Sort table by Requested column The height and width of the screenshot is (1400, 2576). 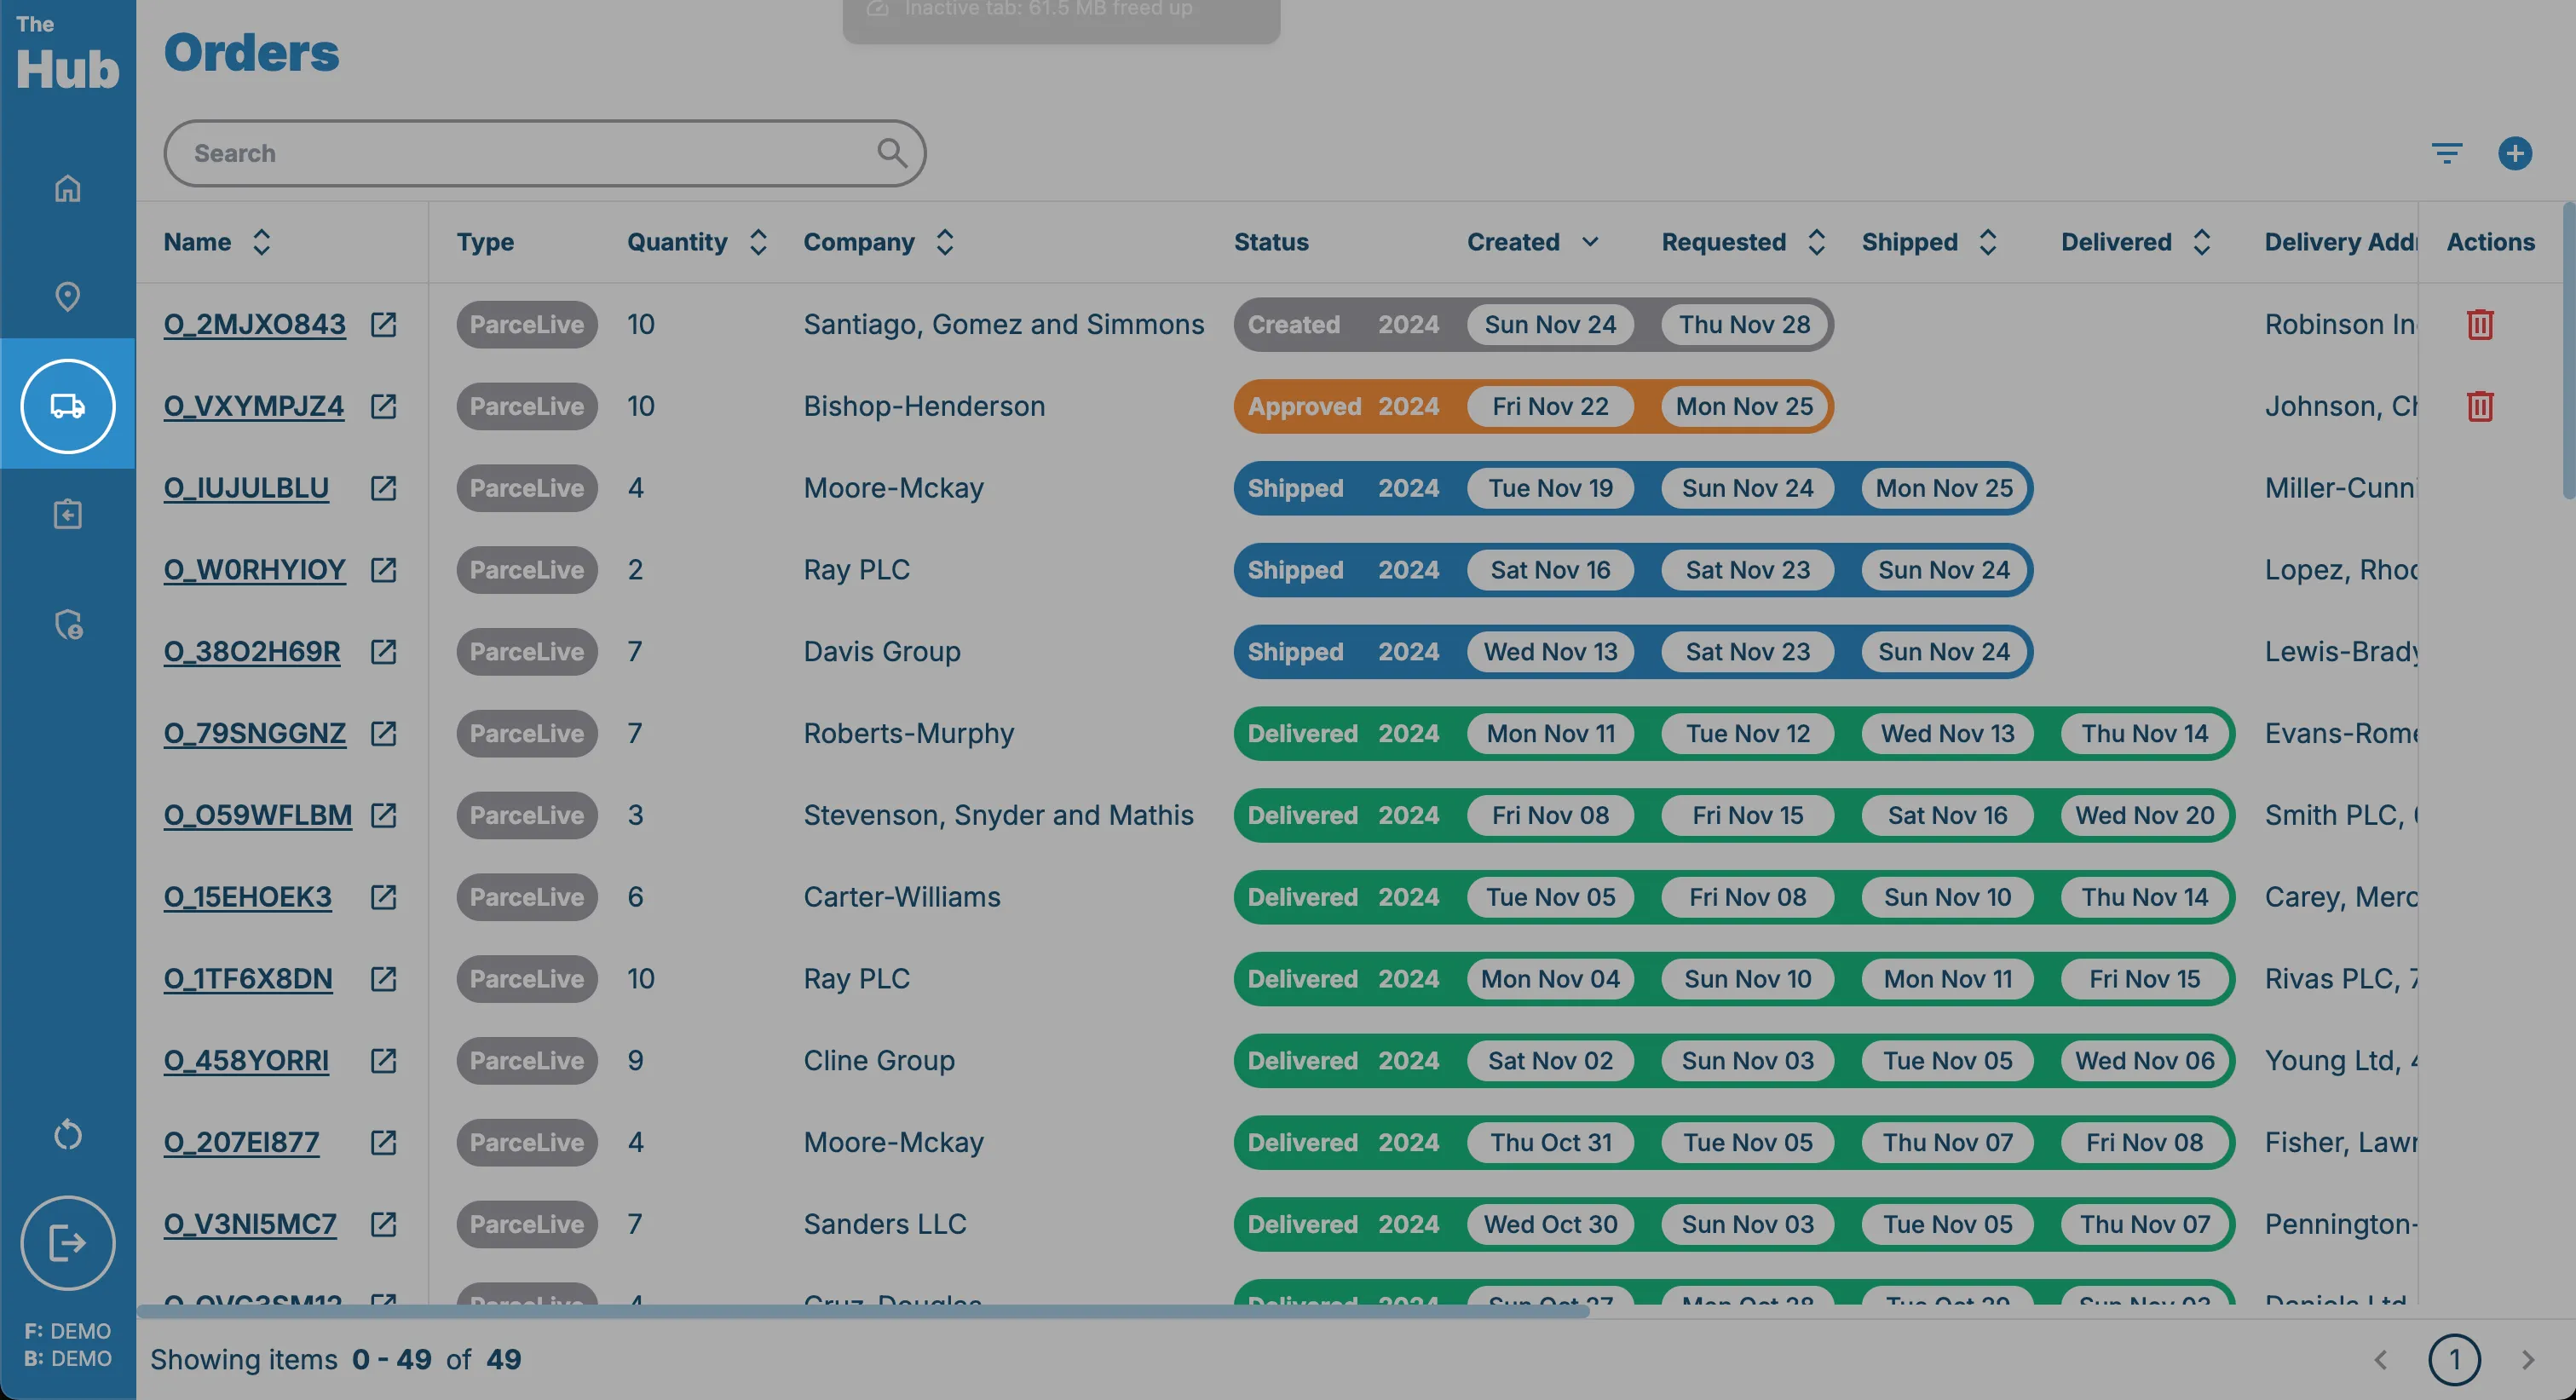pyautogui.click(x=1817, y=242)
